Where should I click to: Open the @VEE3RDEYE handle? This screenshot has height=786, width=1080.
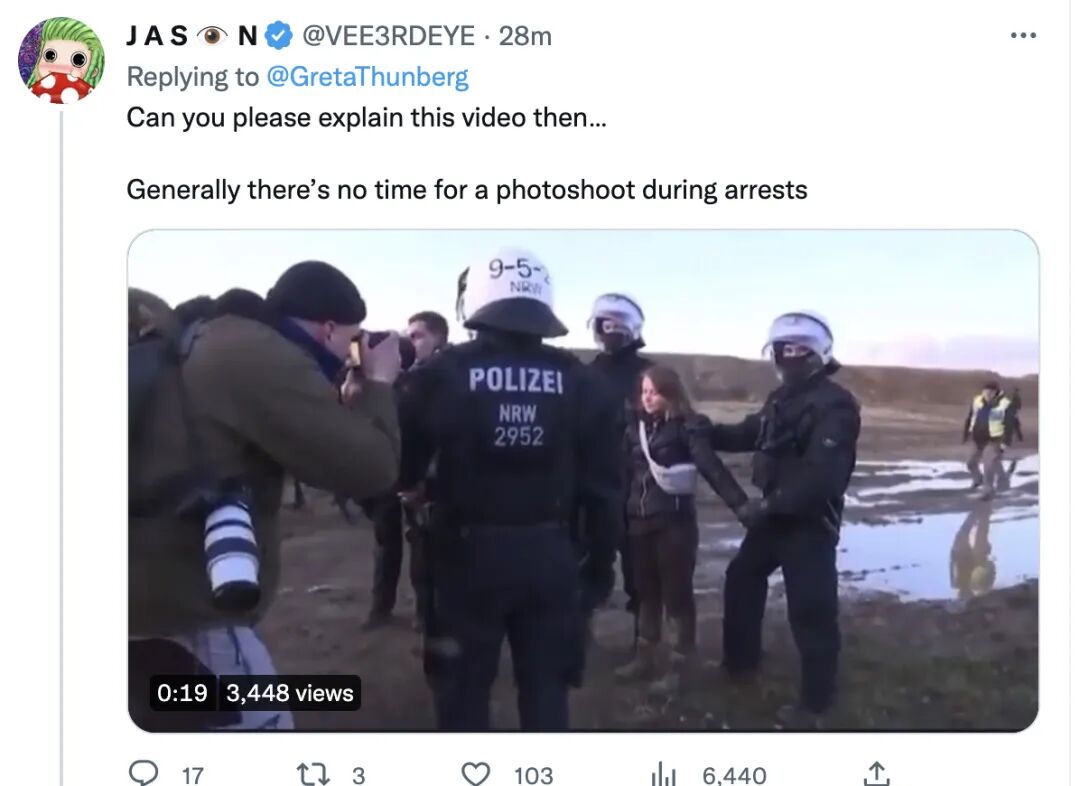click(388, 36)
